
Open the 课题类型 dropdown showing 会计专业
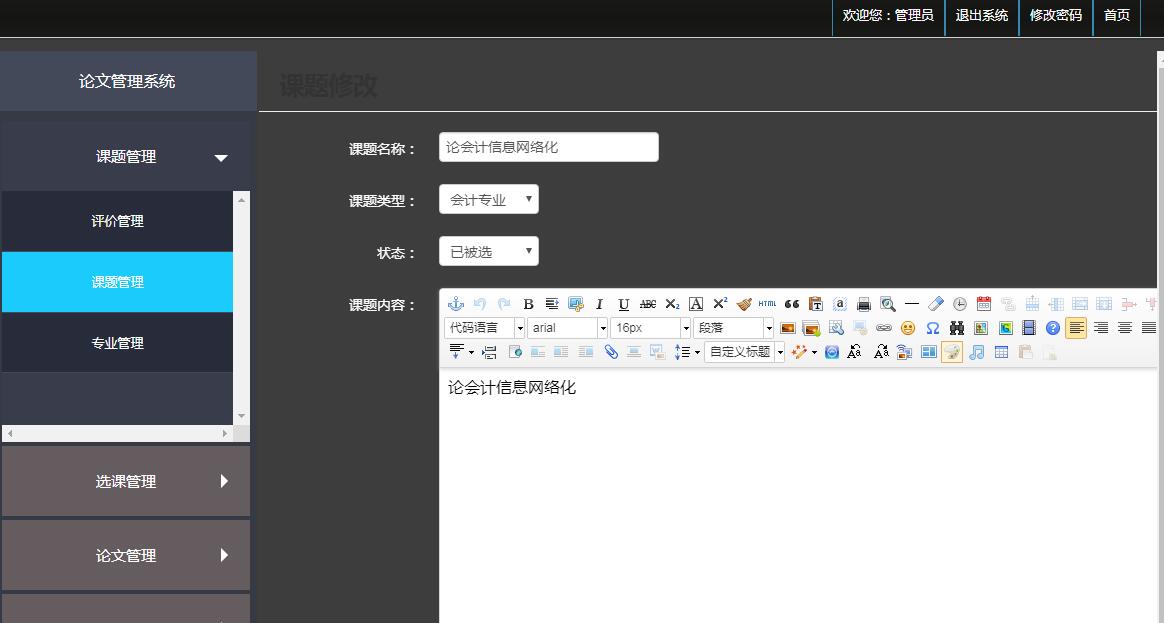click(488, 200)
